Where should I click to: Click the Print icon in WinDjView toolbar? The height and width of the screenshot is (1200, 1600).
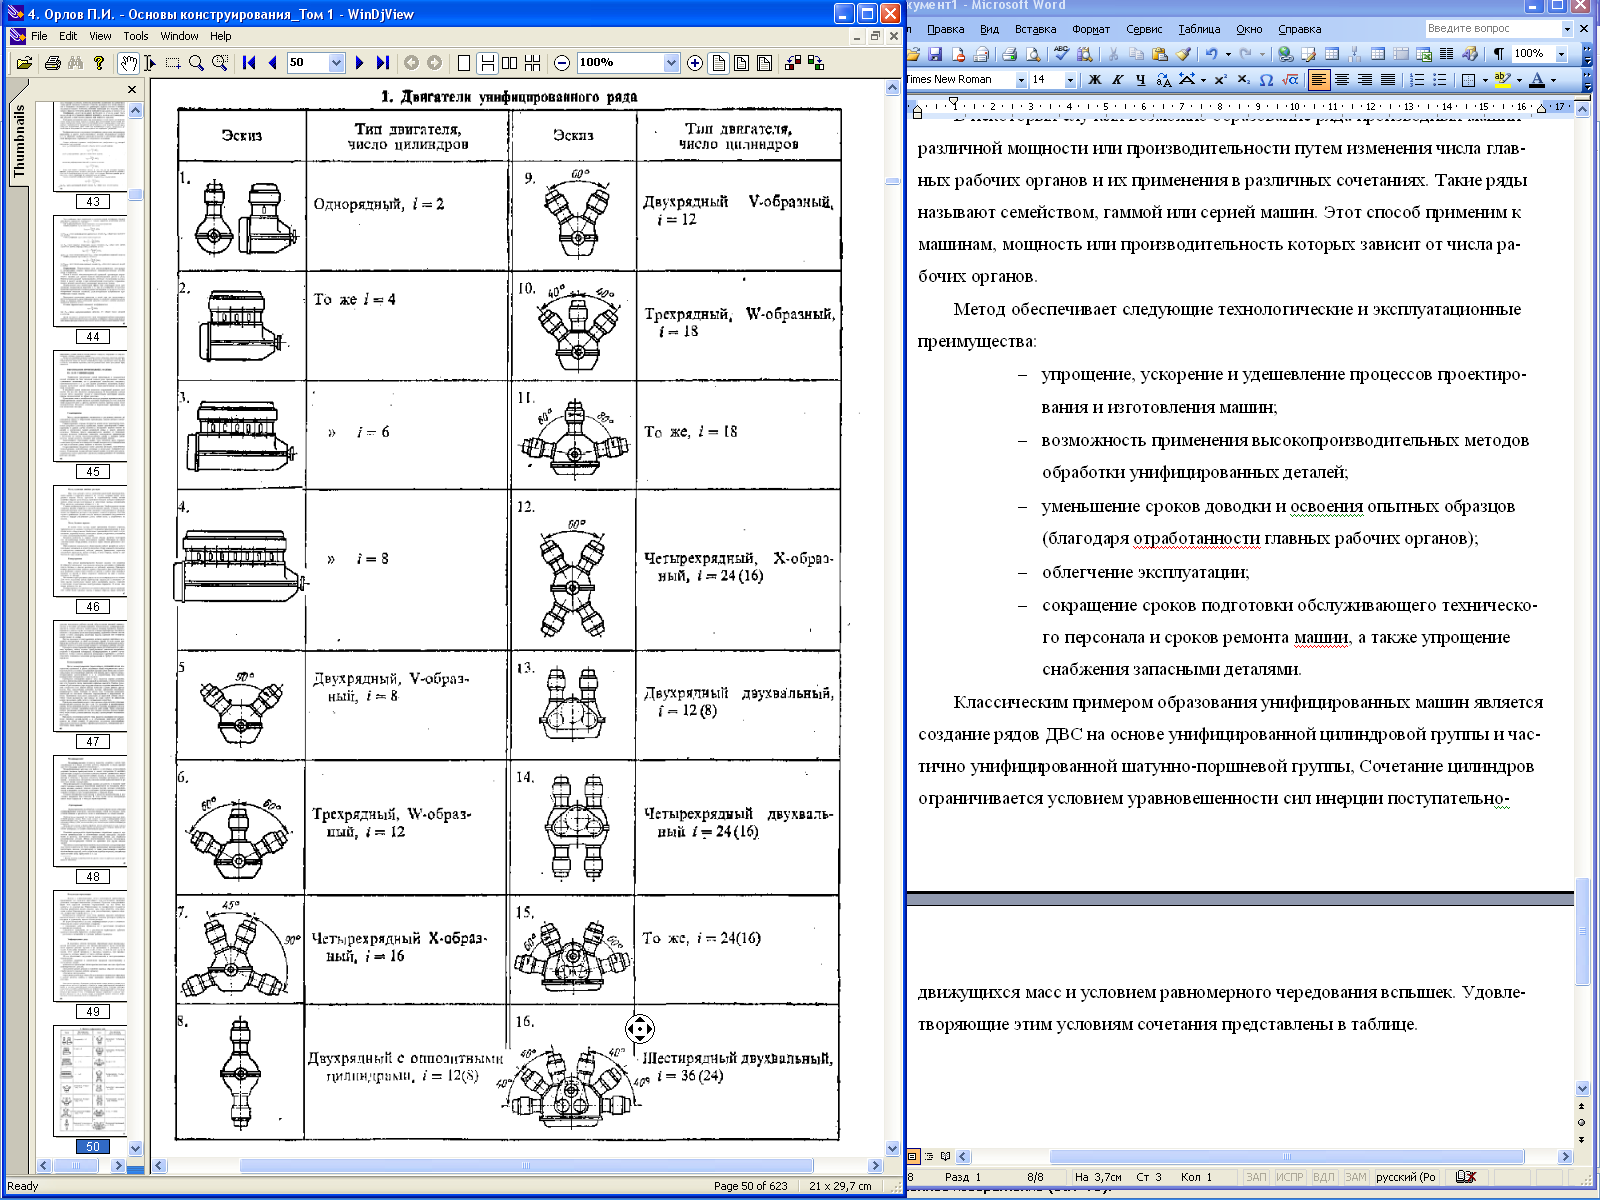point(53,63)
